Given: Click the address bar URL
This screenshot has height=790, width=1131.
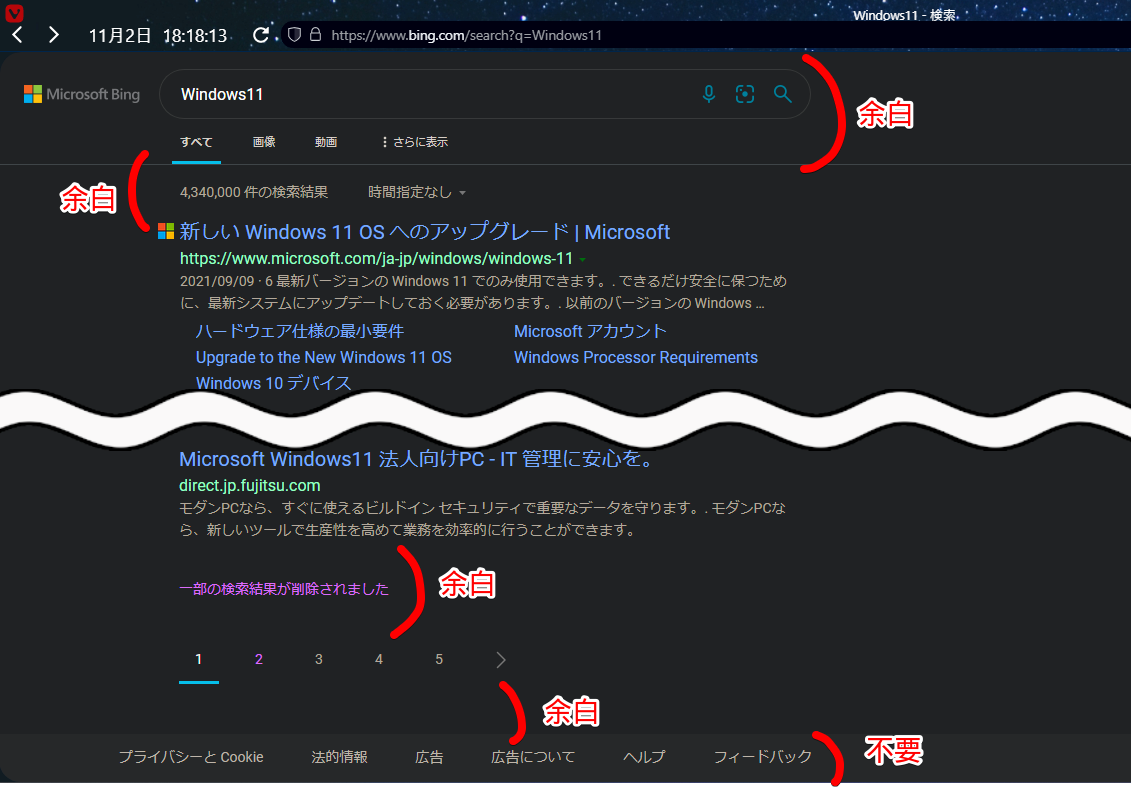Looking at the screenshot, I should (466, 35).
